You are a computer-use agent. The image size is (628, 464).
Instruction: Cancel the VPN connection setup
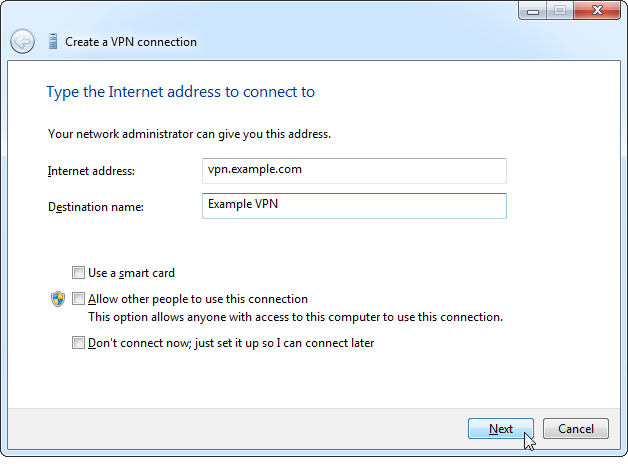click(576, 429)
